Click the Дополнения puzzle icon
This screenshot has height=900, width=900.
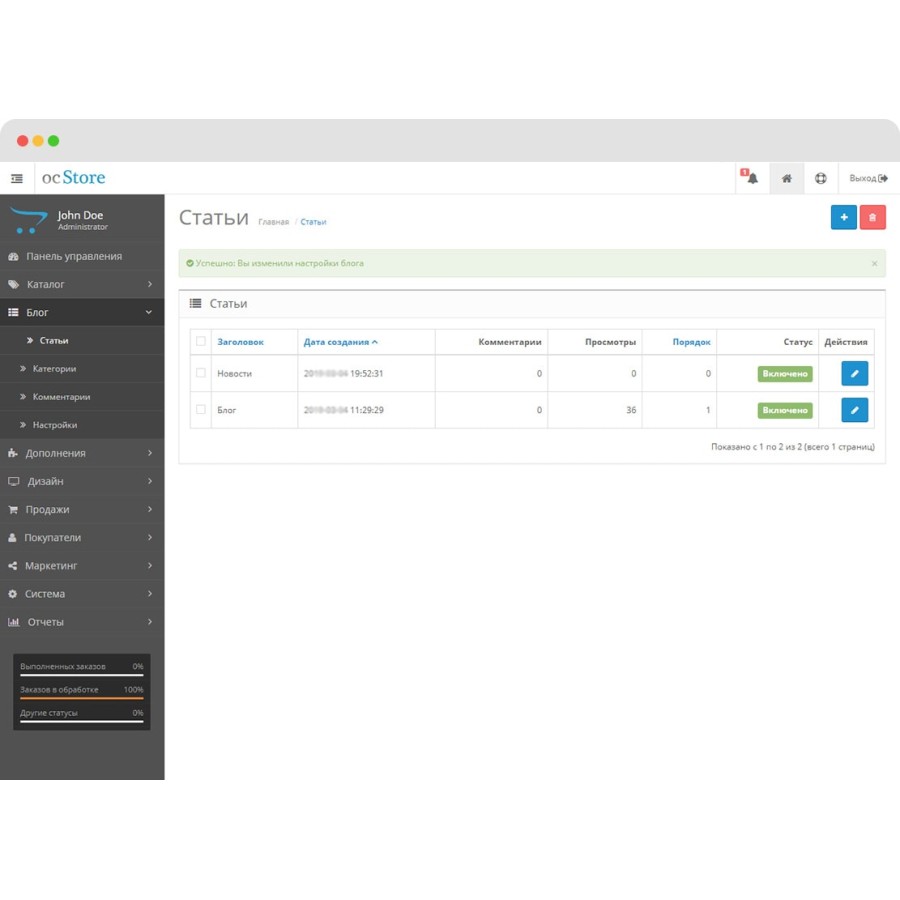[13, 453]
